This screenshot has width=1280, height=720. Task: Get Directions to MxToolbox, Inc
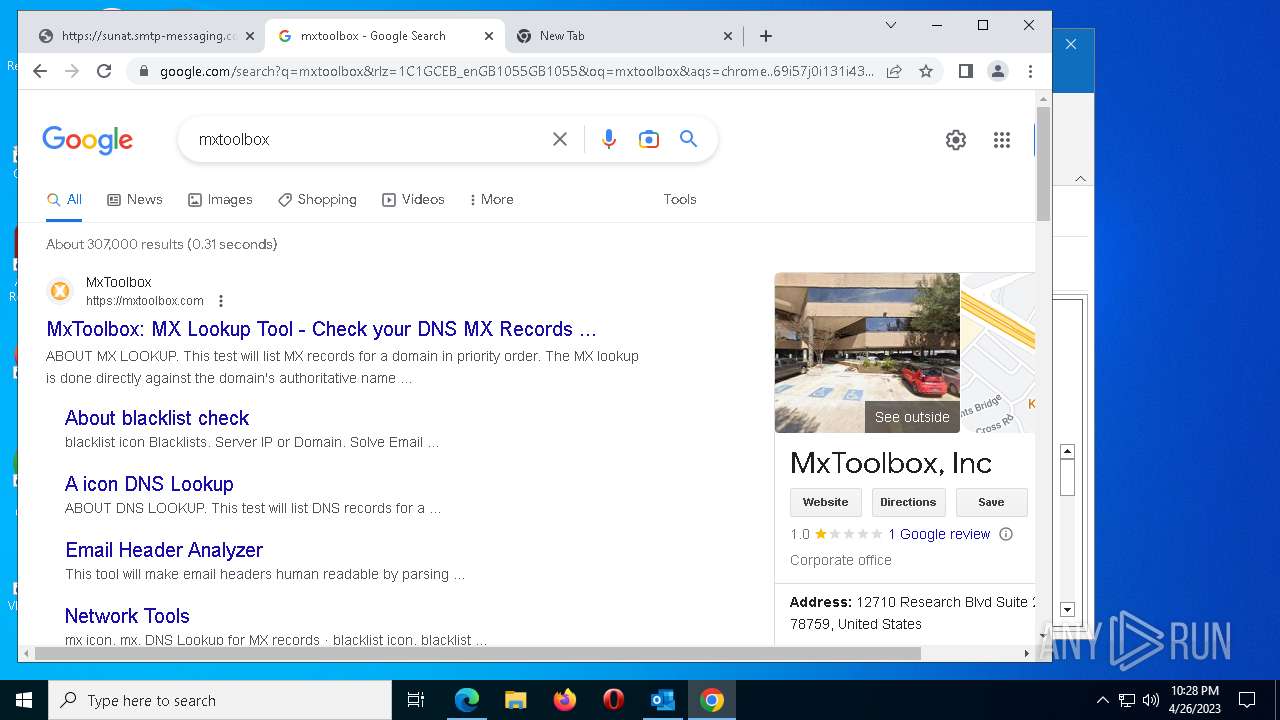point(908,502)
